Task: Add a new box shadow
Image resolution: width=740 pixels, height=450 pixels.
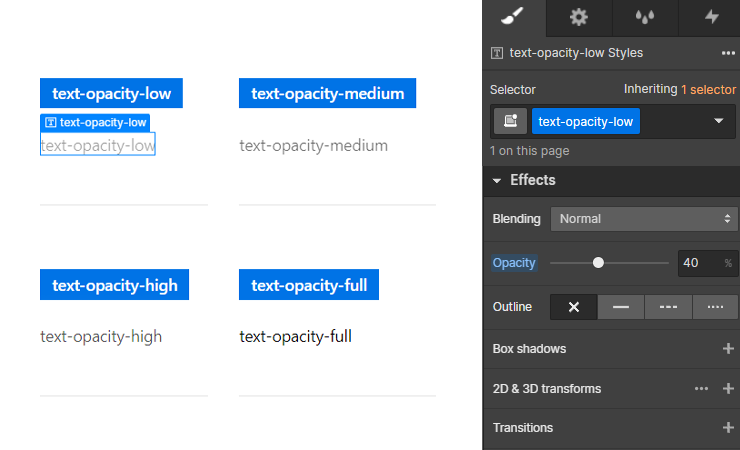Action: point(728,349)
